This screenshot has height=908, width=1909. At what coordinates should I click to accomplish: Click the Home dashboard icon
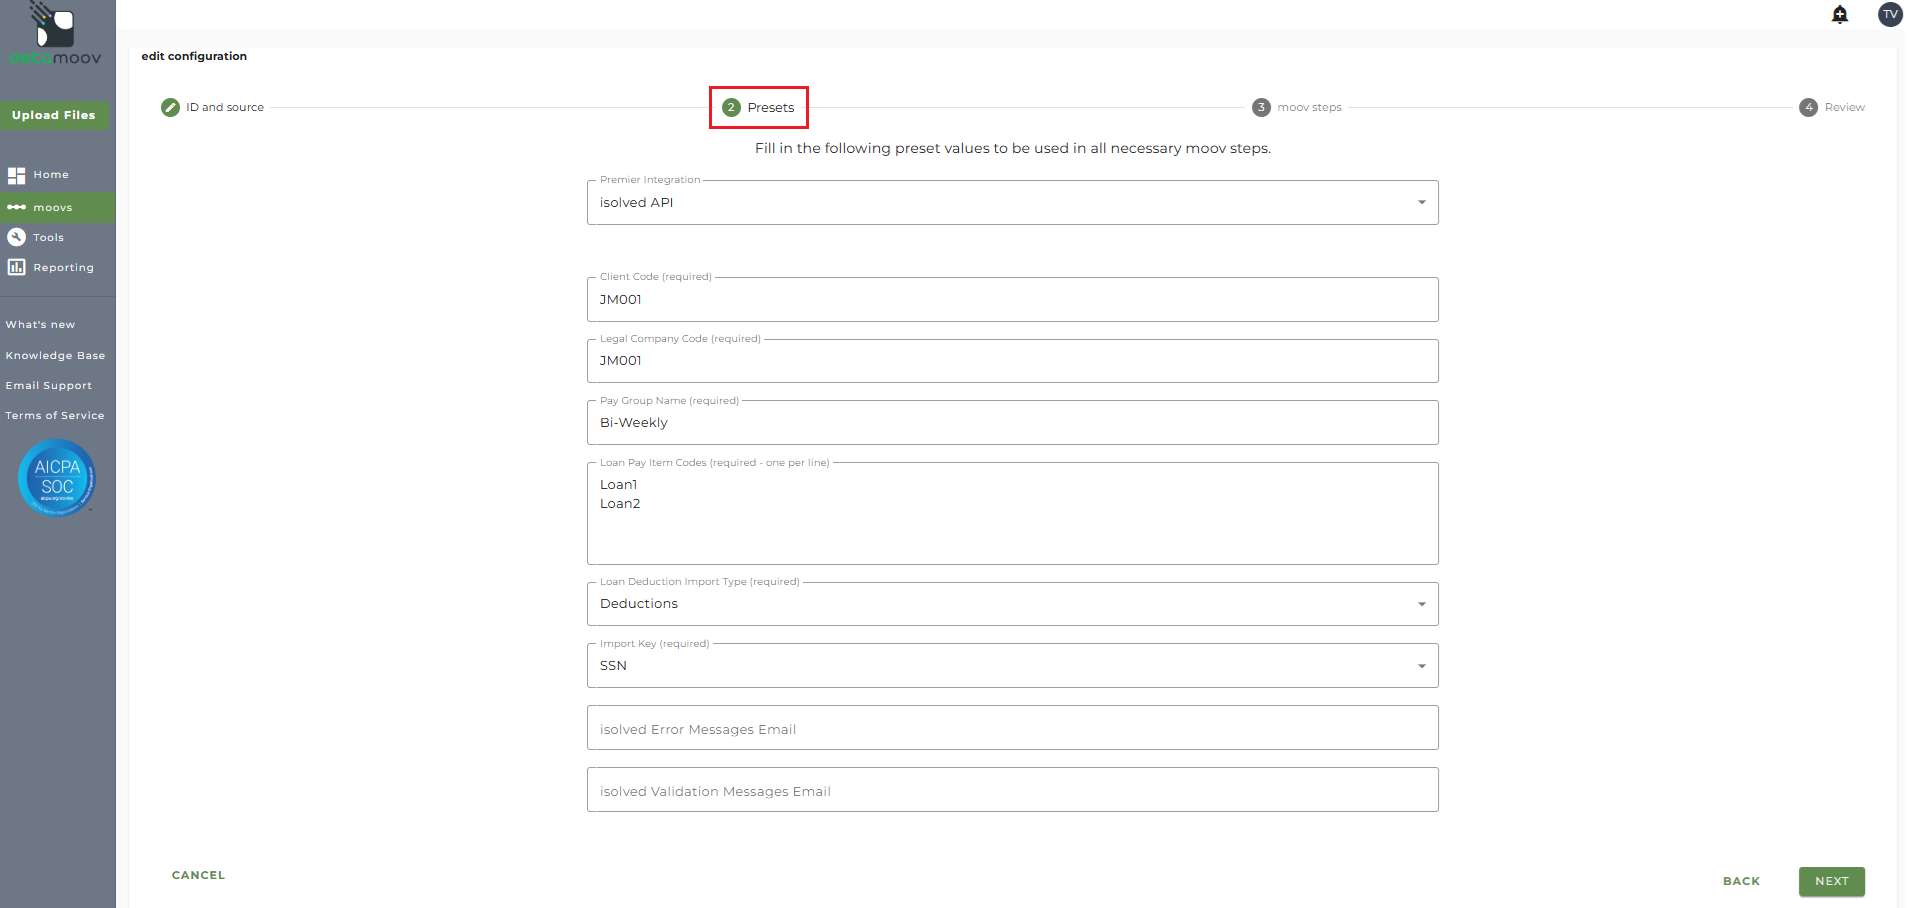[16, 175]
